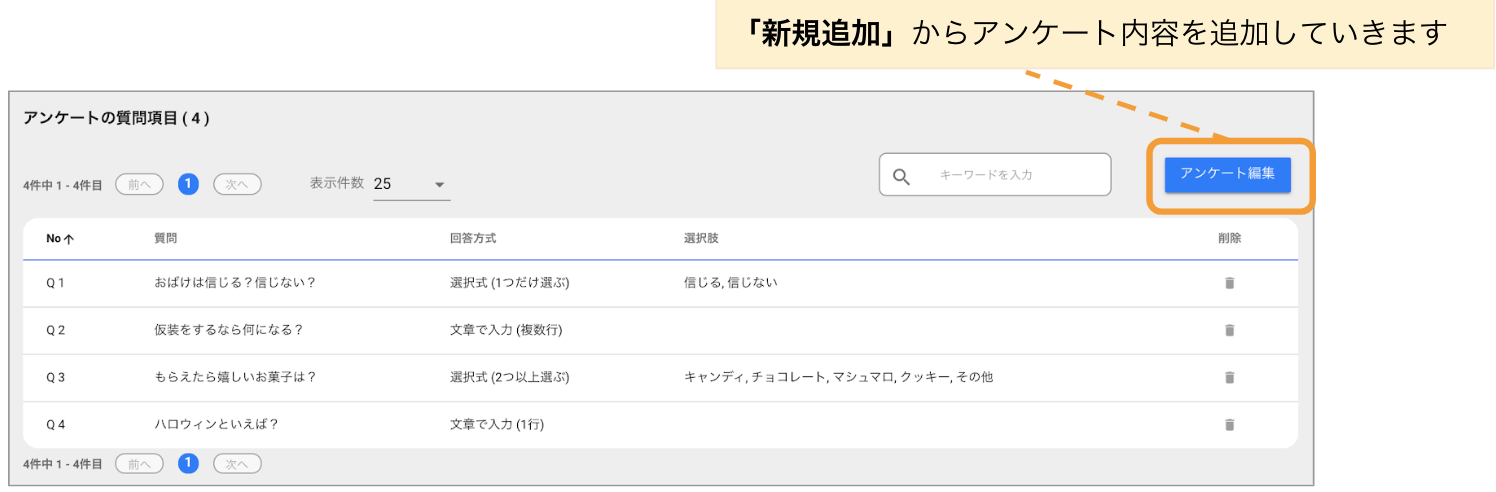This screenshot has height=492, width=1496.
Task: Select question ハロウィンといえば？
Action: [216, 424]
